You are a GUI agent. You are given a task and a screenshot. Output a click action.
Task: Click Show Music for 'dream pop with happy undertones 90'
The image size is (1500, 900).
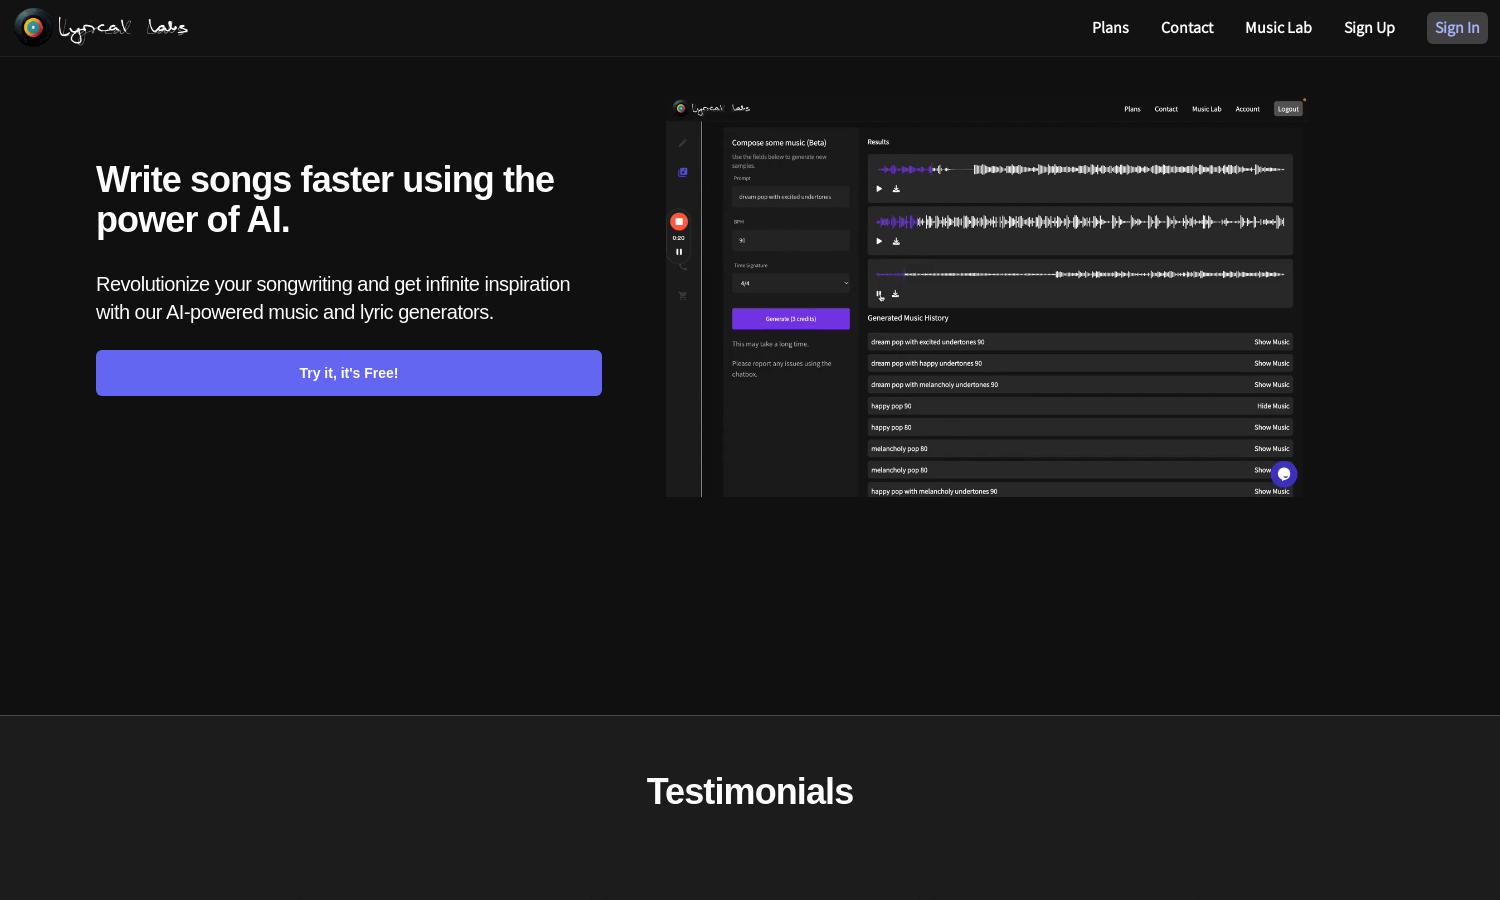(x=1272, y=363)
